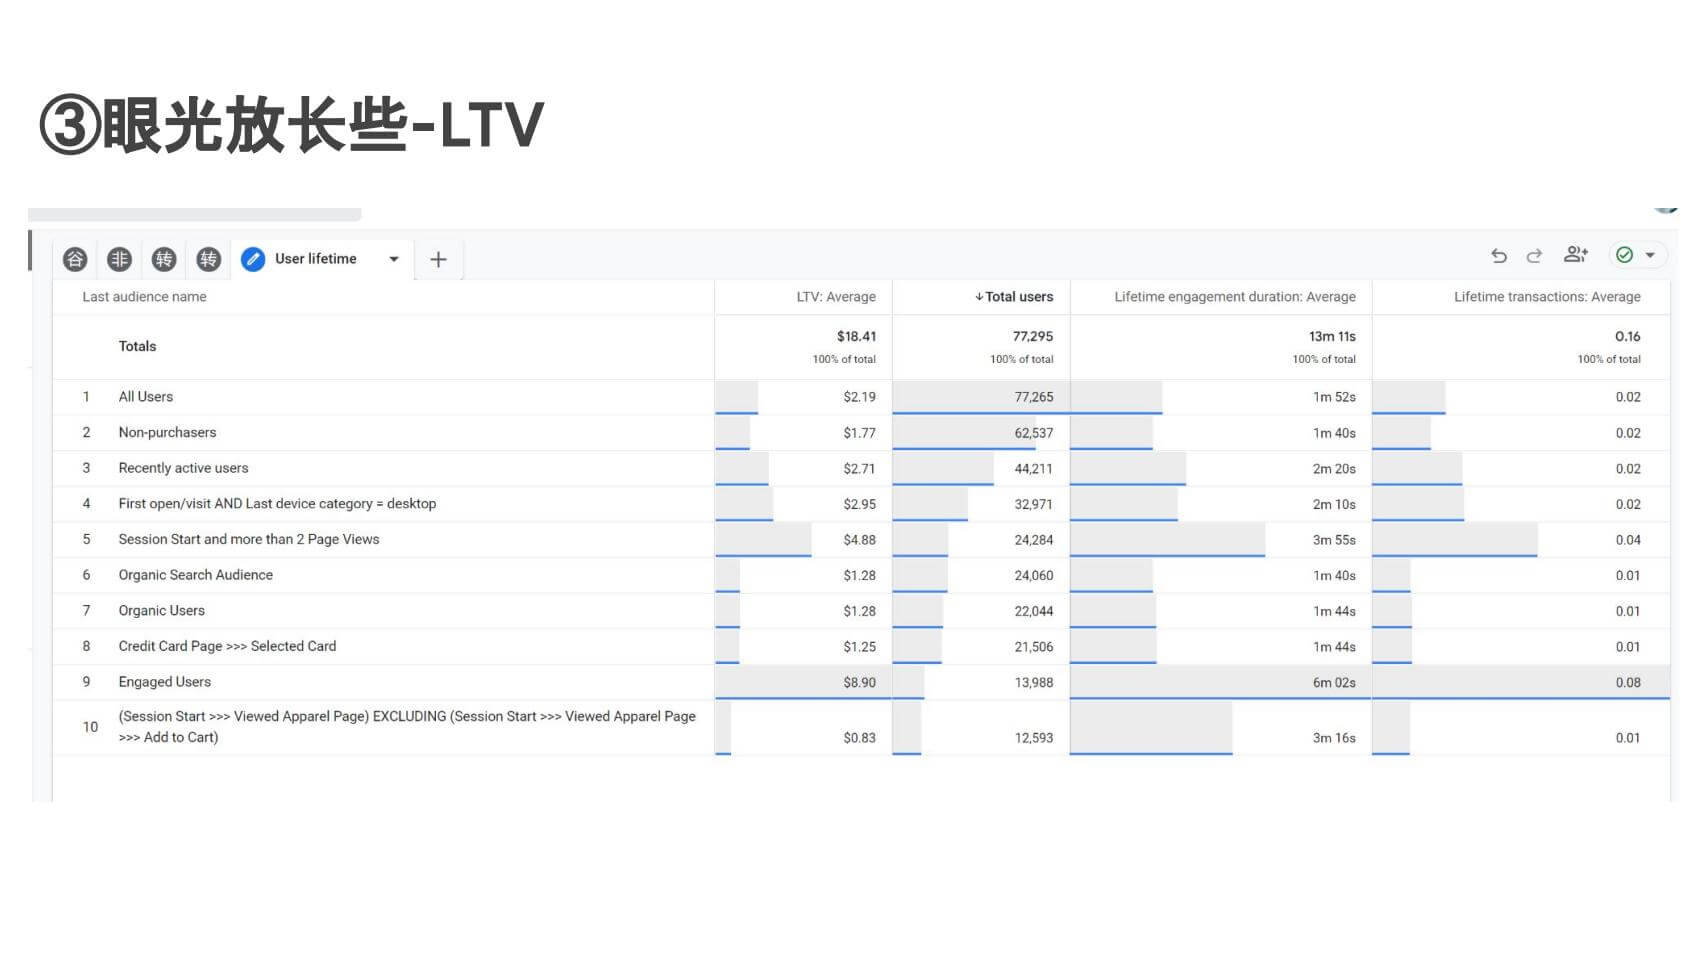Click the Last audience name header

(x=145, y=297)
